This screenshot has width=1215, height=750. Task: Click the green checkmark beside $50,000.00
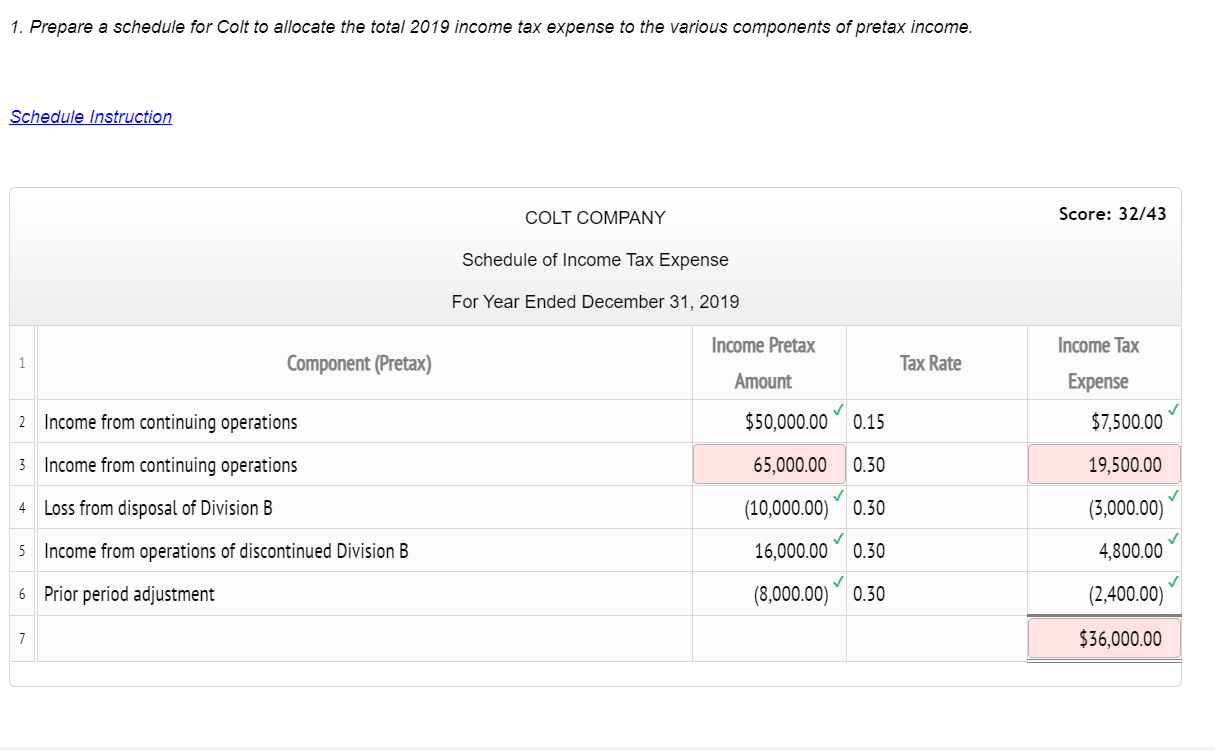[x=839, y=412]
